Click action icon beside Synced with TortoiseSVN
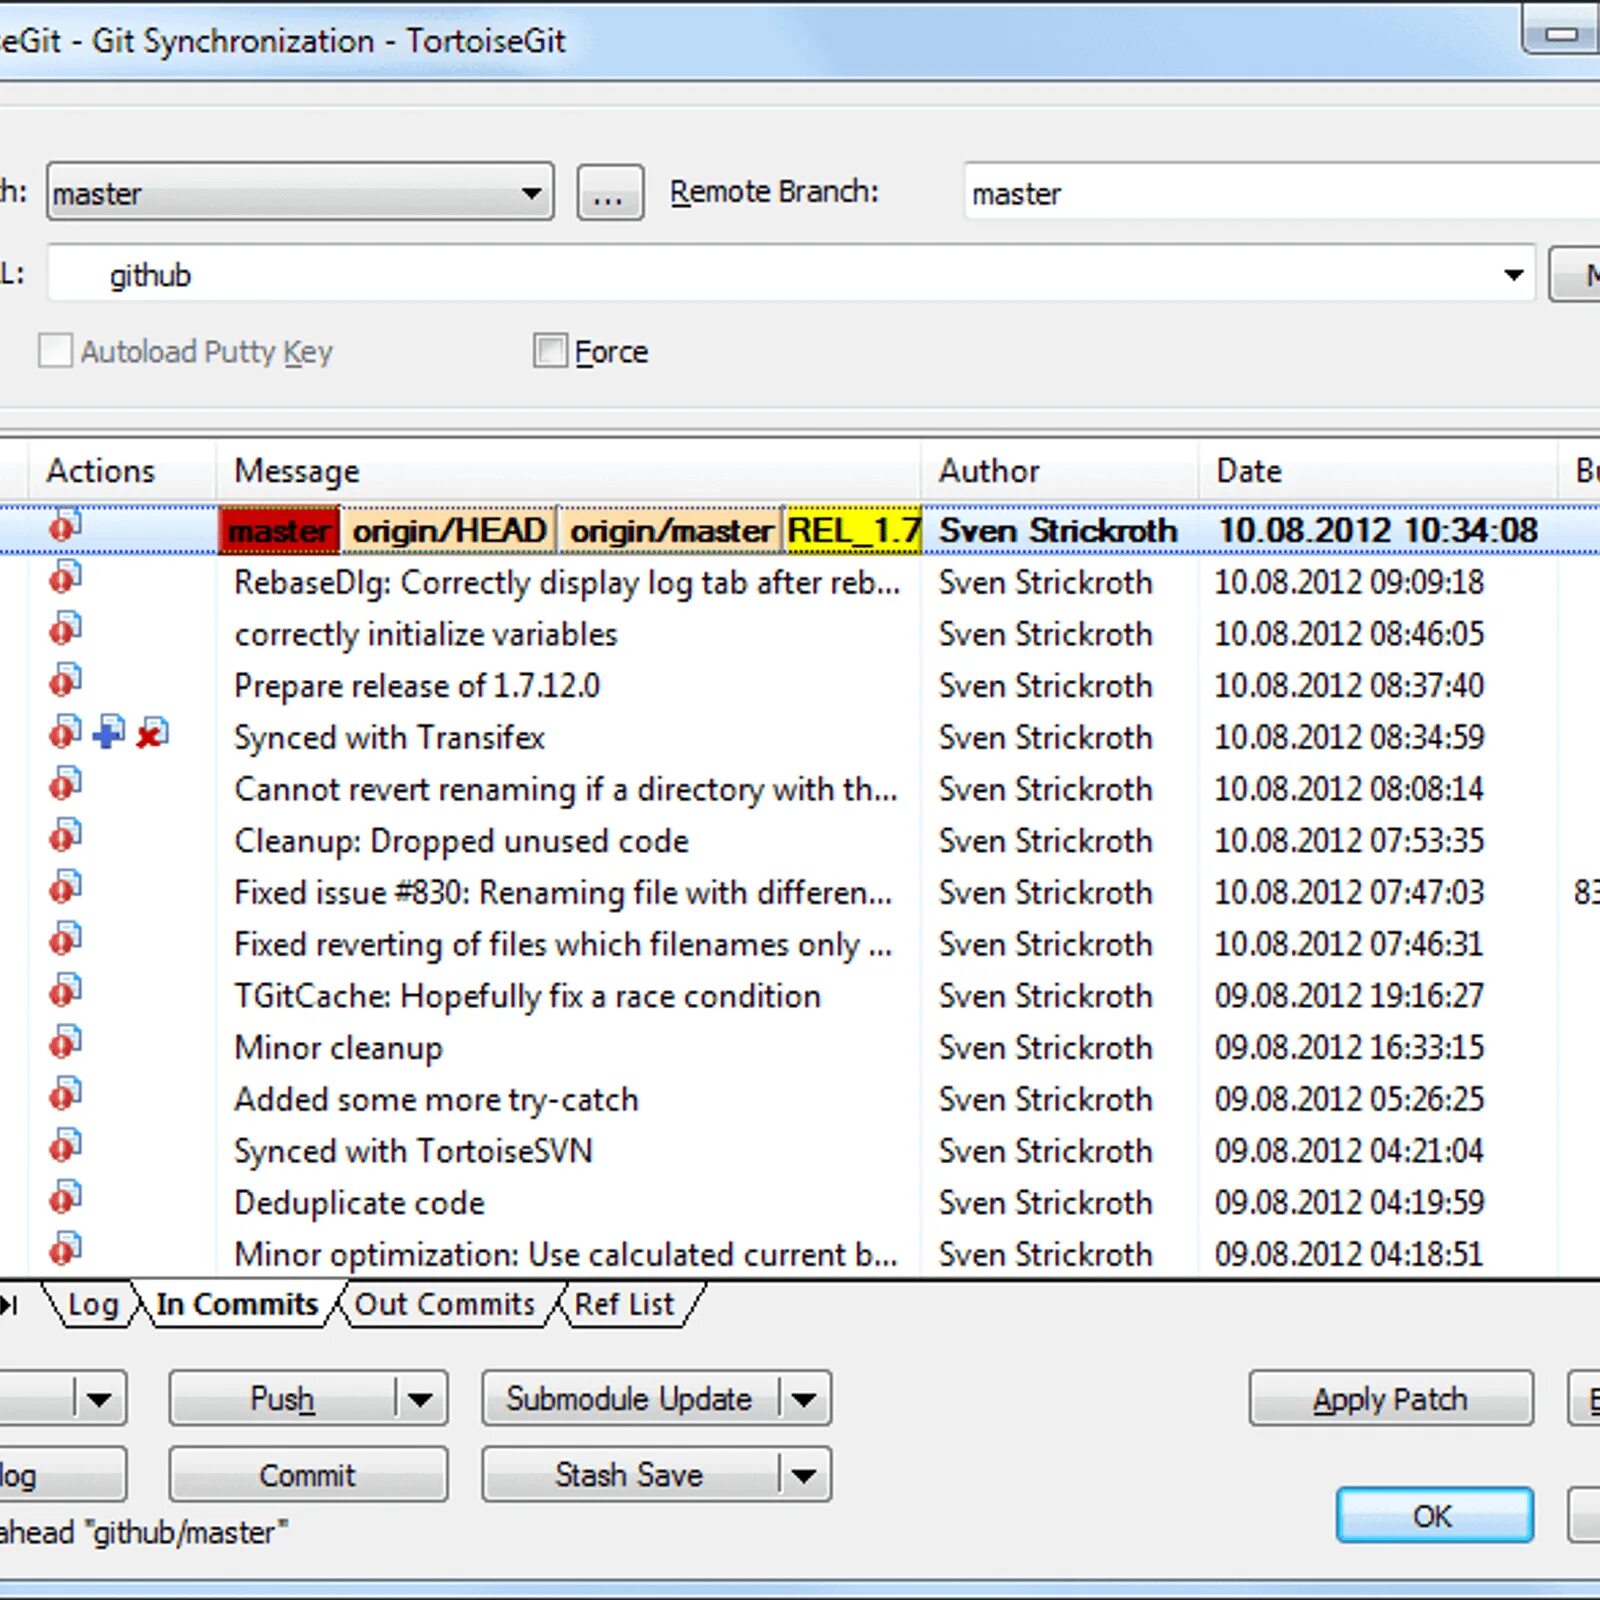1600x1600 pixels. (x=65, y=1146)
